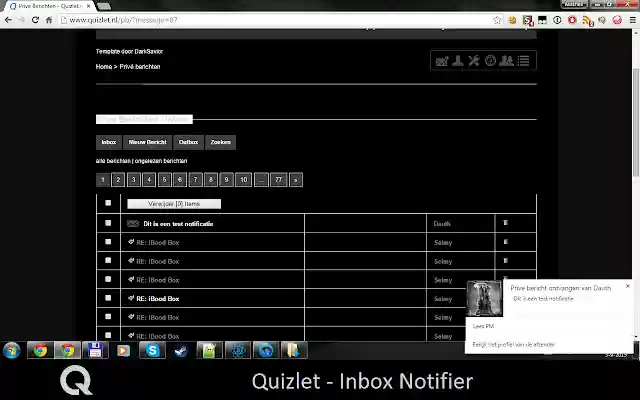Viewport: 640px width, 400px height.
Task: Open the media player taskbar icon
Action: pos(123,351)
